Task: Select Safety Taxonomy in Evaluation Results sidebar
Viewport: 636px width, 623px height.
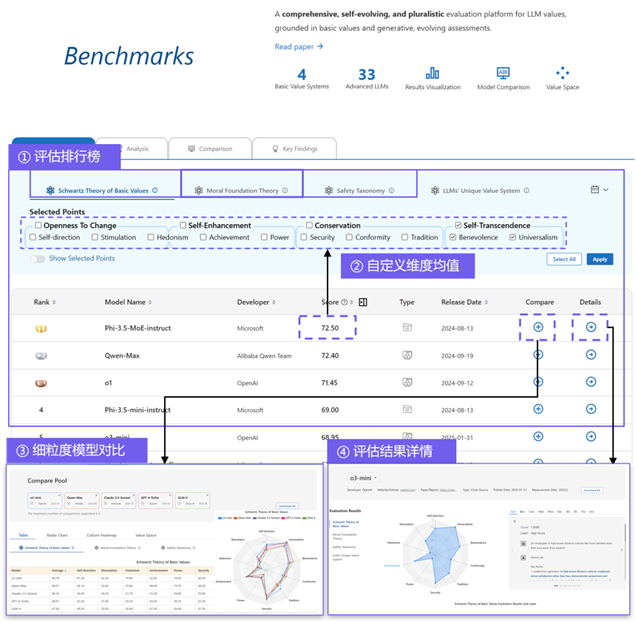Action: 344,547
